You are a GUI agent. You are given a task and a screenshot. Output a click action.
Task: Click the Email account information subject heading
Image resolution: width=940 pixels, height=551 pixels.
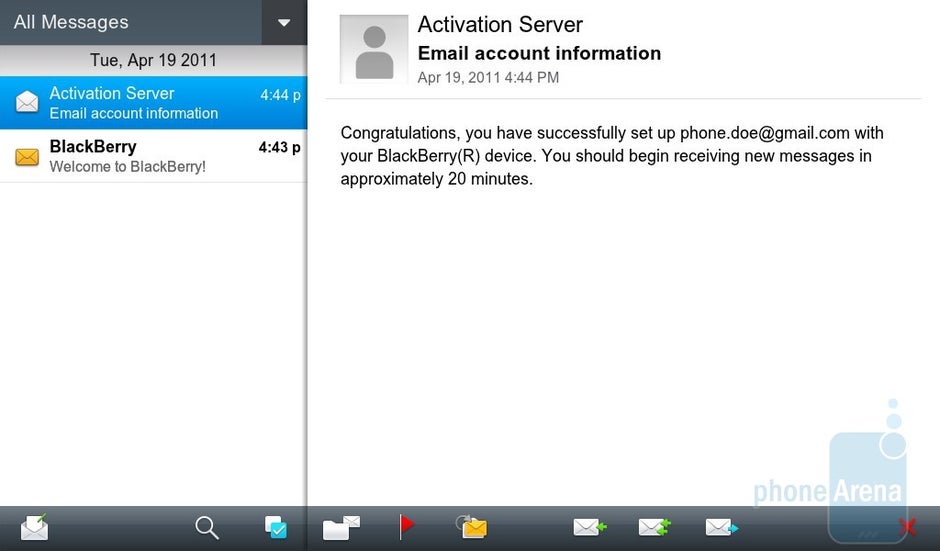[x=539, y=53]
